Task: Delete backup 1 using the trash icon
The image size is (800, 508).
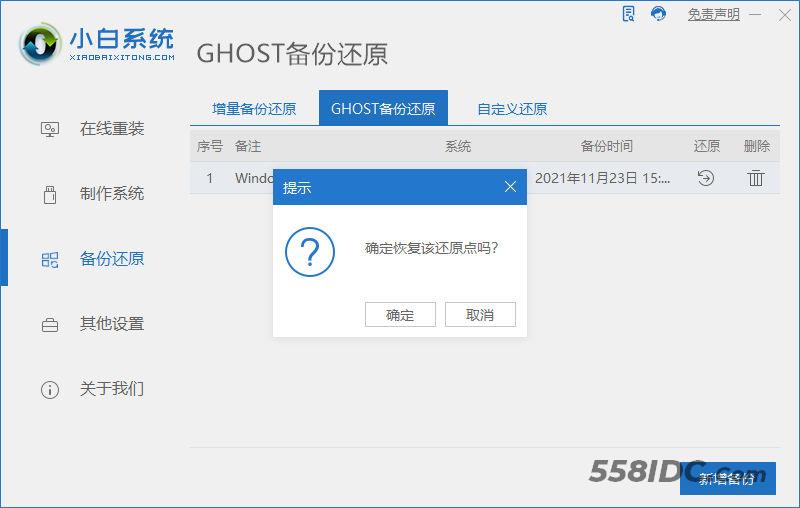Action: coord(756,178)
